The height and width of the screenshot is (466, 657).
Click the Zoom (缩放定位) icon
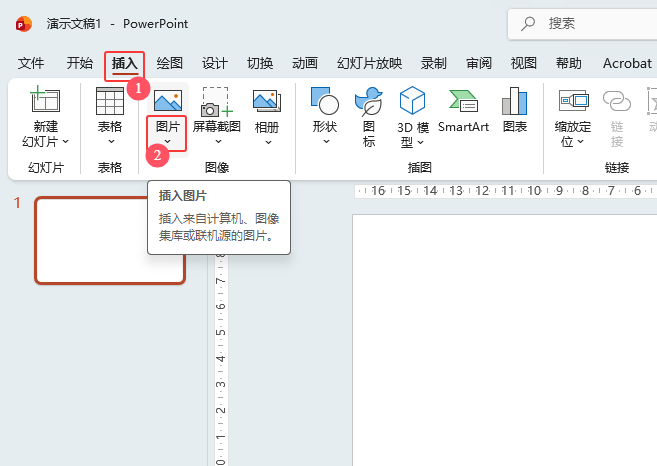coord(574,101)
